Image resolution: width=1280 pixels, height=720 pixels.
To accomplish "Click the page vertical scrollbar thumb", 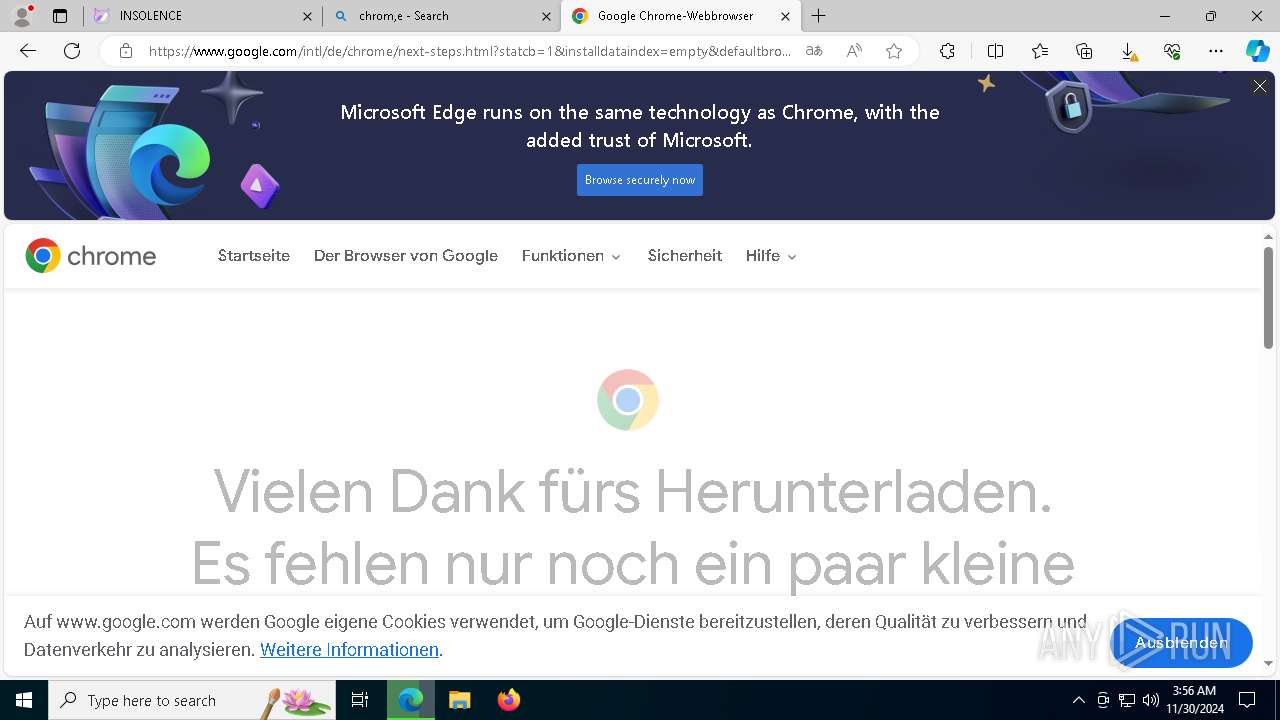I will coord(1268,297).
